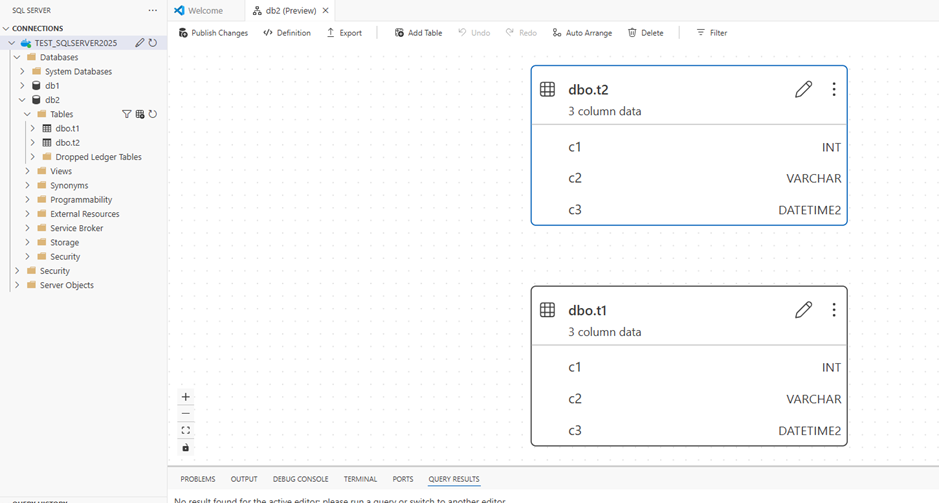The height and width of the screenshot is (503, 939).
Task: Open the Filter option in toolbar
Action: 711,33
